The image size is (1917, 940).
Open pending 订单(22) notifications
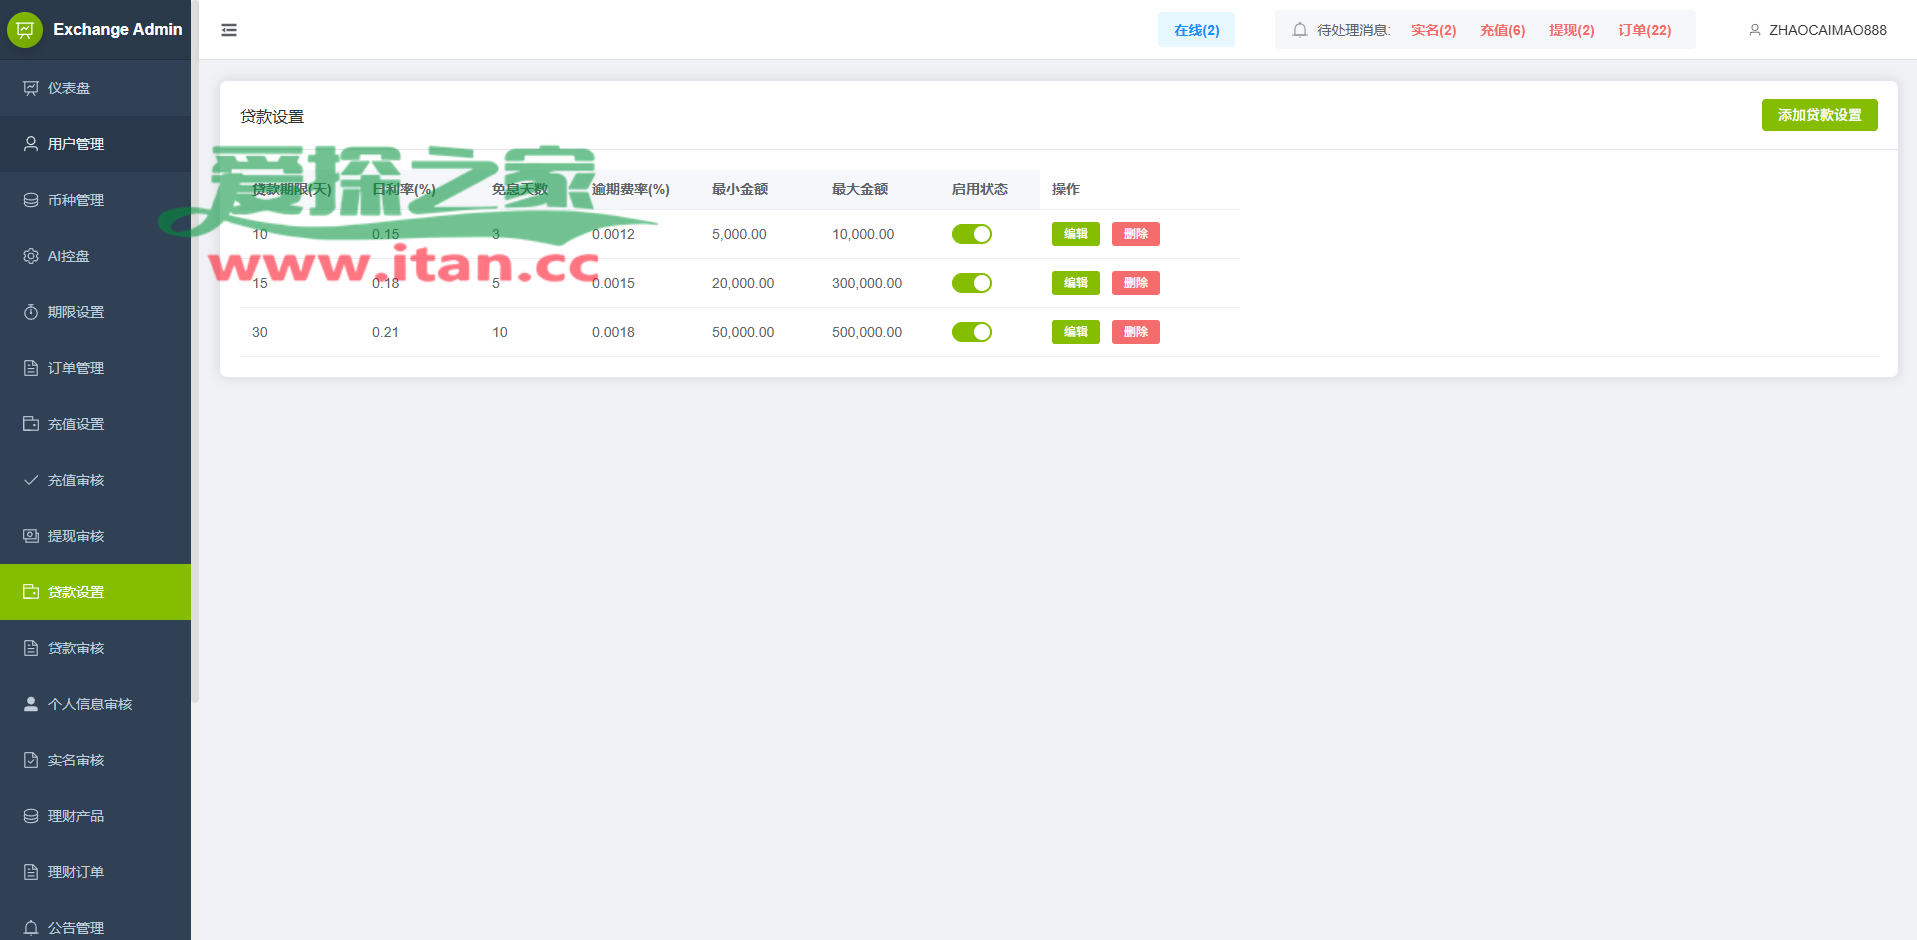point(1644,30)
